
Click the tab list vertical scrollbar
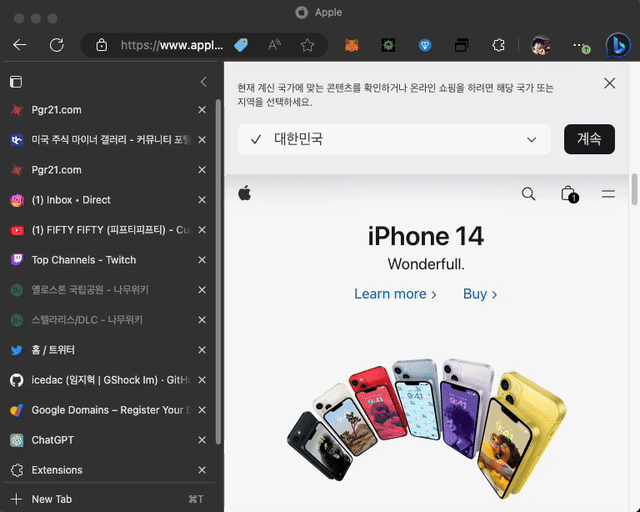(218, 272)
